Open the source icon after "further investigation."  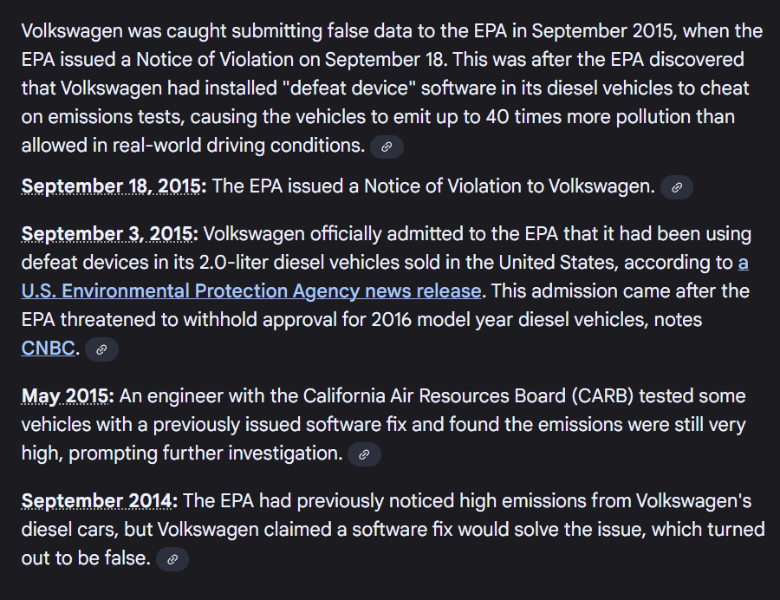click(x=364, y=455)
